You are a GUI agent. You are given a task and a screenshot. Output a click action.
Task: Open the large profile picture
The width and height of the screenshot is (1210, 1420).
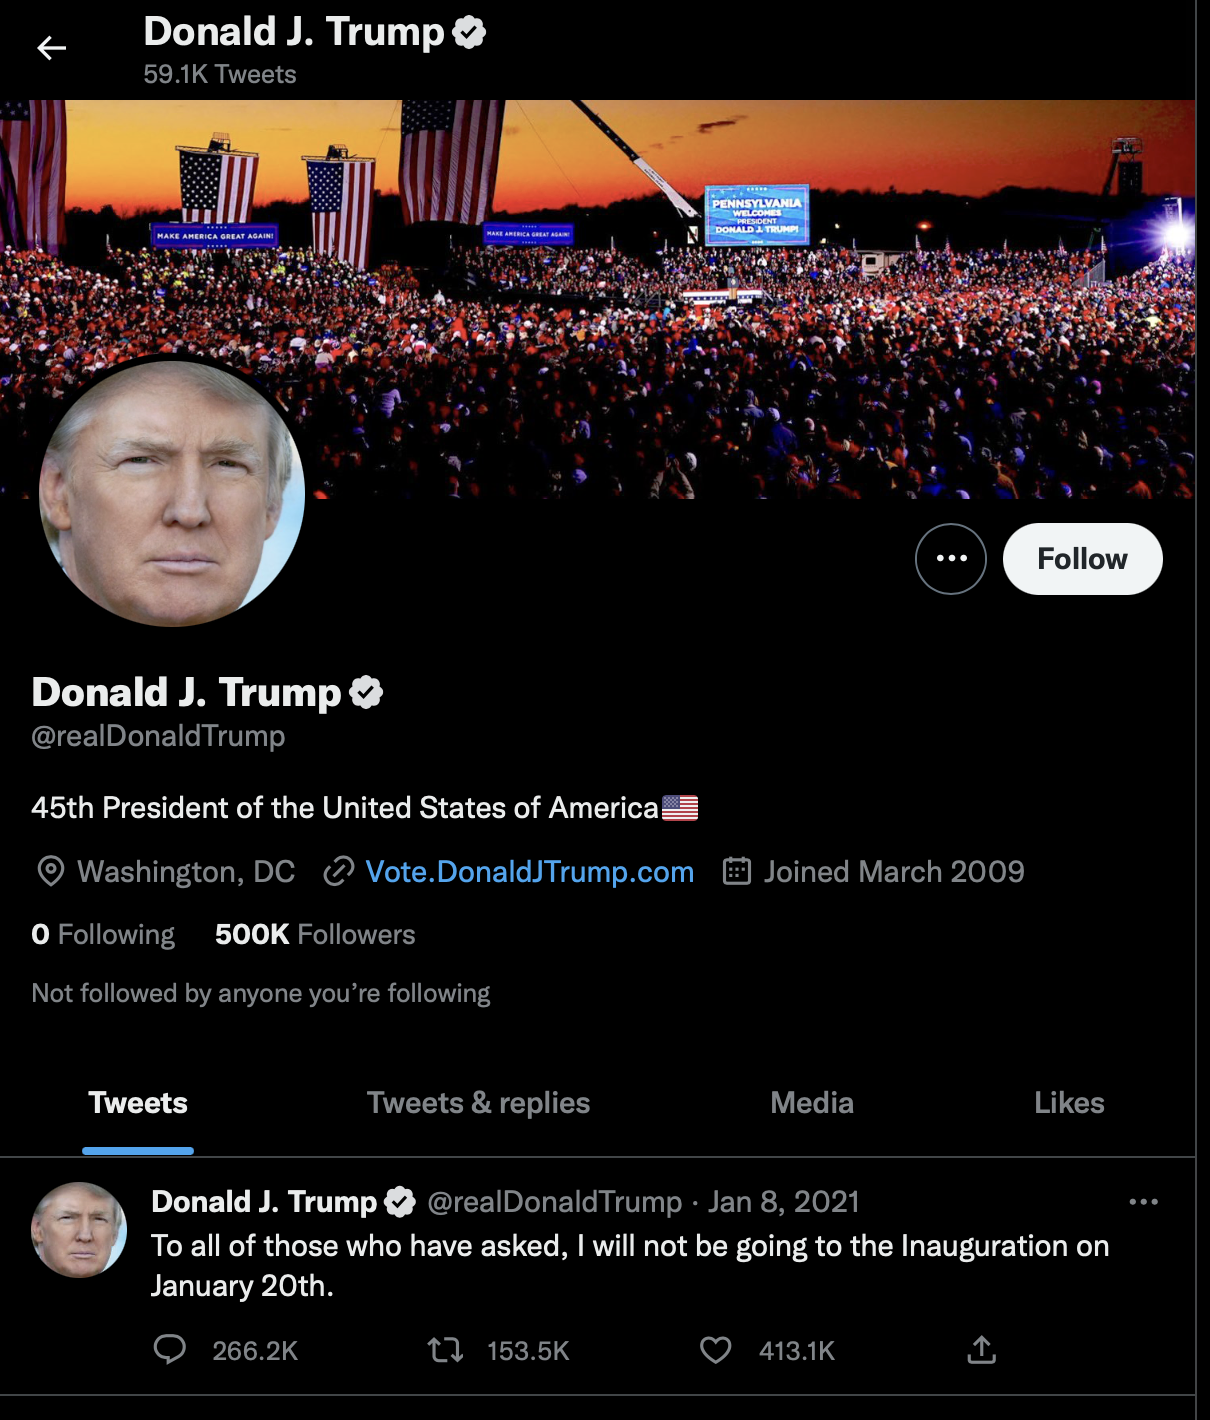point(172,493)
